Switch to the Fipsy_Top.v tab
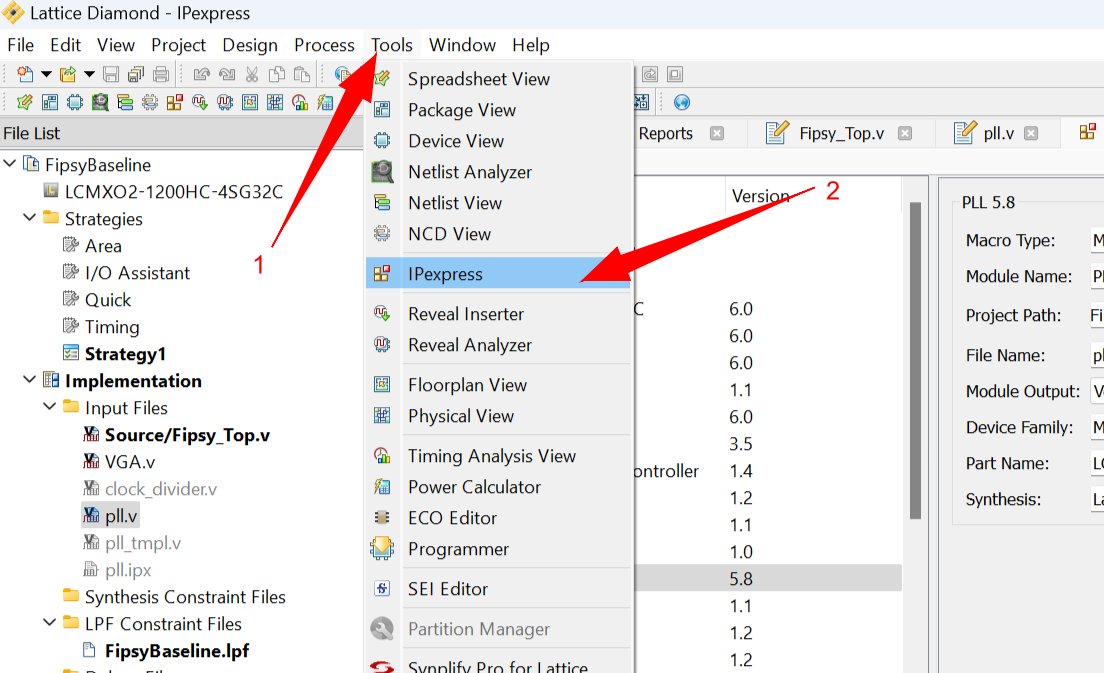 [x=841, y=133]
